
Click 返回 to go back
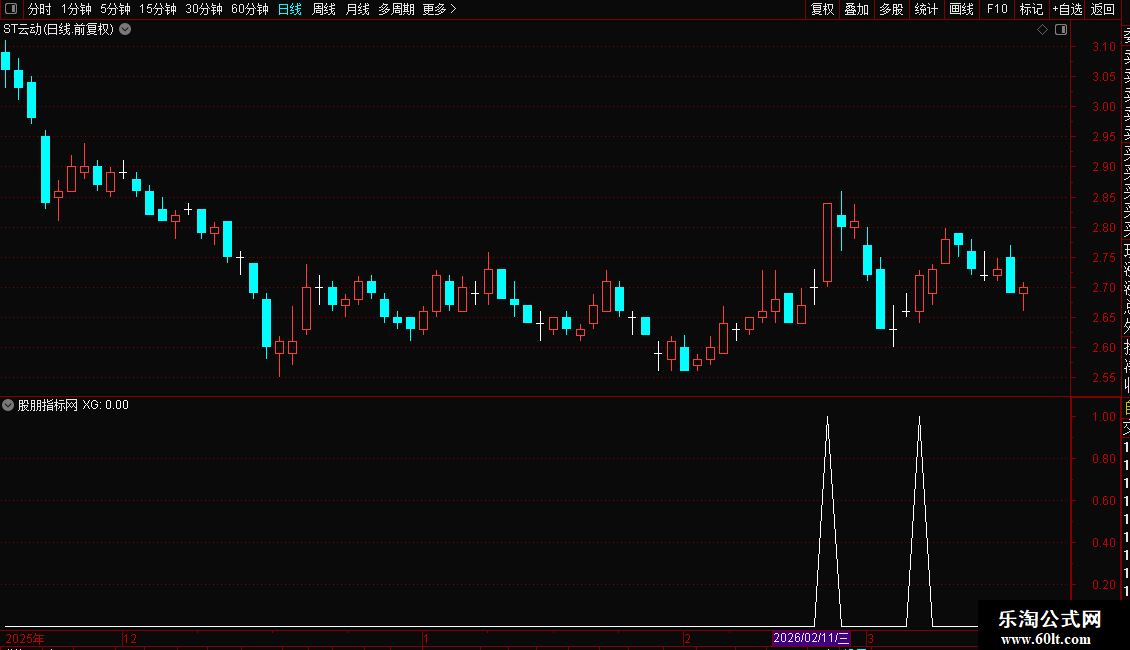[1103, 9]
